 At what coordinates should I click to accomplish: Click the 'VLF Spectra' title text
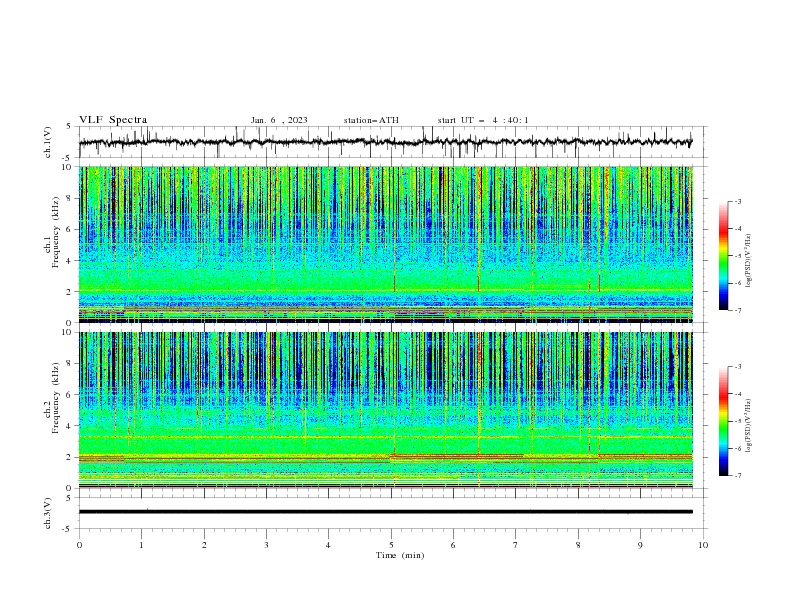113,120
